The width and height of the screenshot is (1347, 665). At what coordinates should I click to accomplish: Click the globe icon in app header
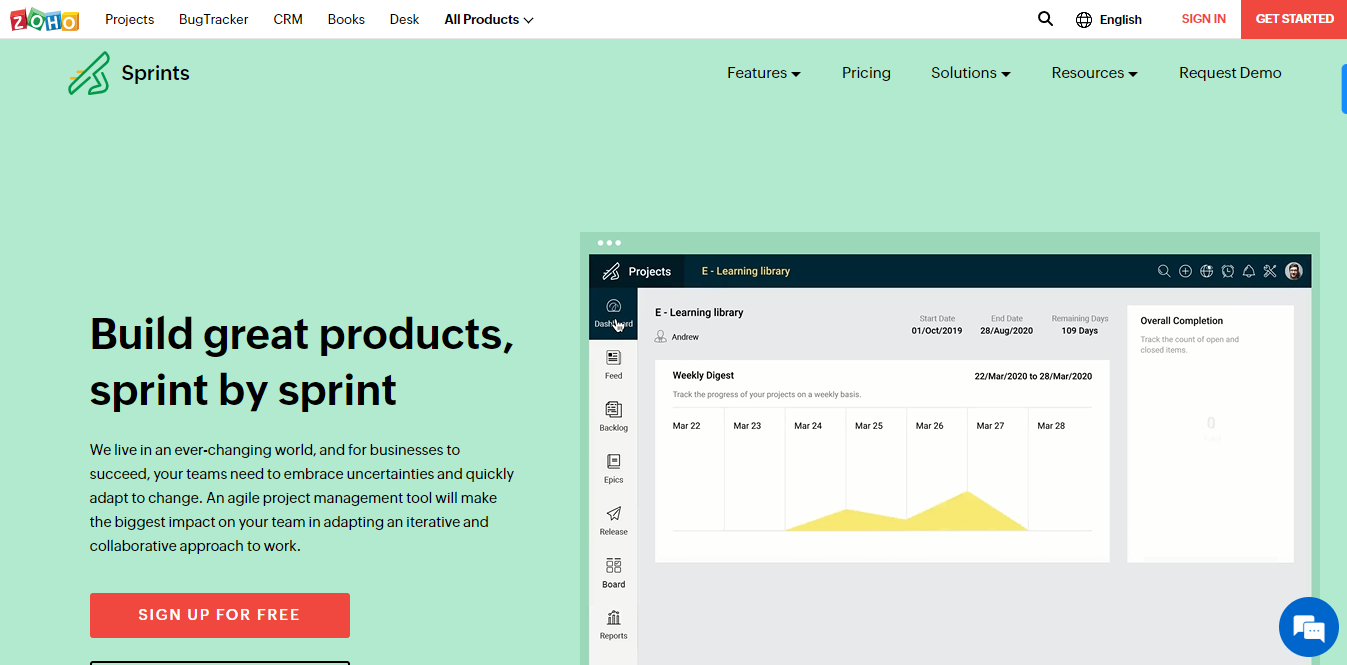click(1207, 271)
